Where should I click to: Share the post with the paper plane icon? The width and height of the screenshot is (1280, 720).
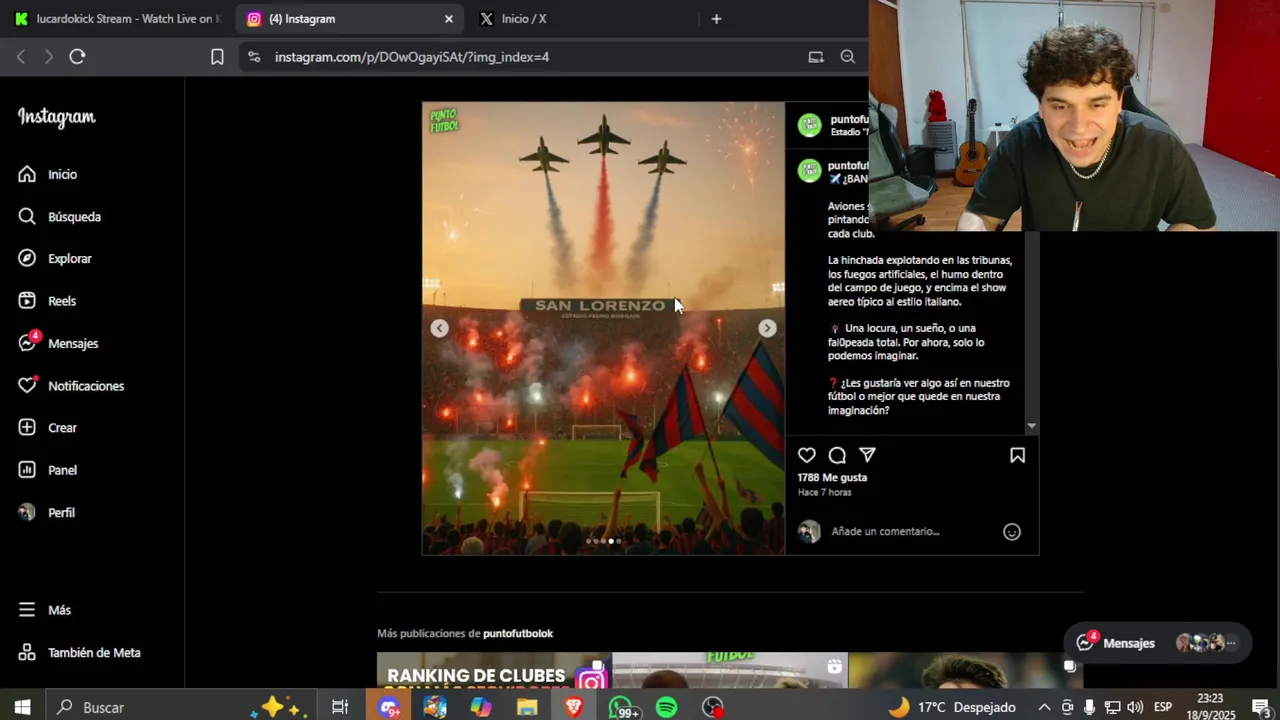click(x=868, y=455)
